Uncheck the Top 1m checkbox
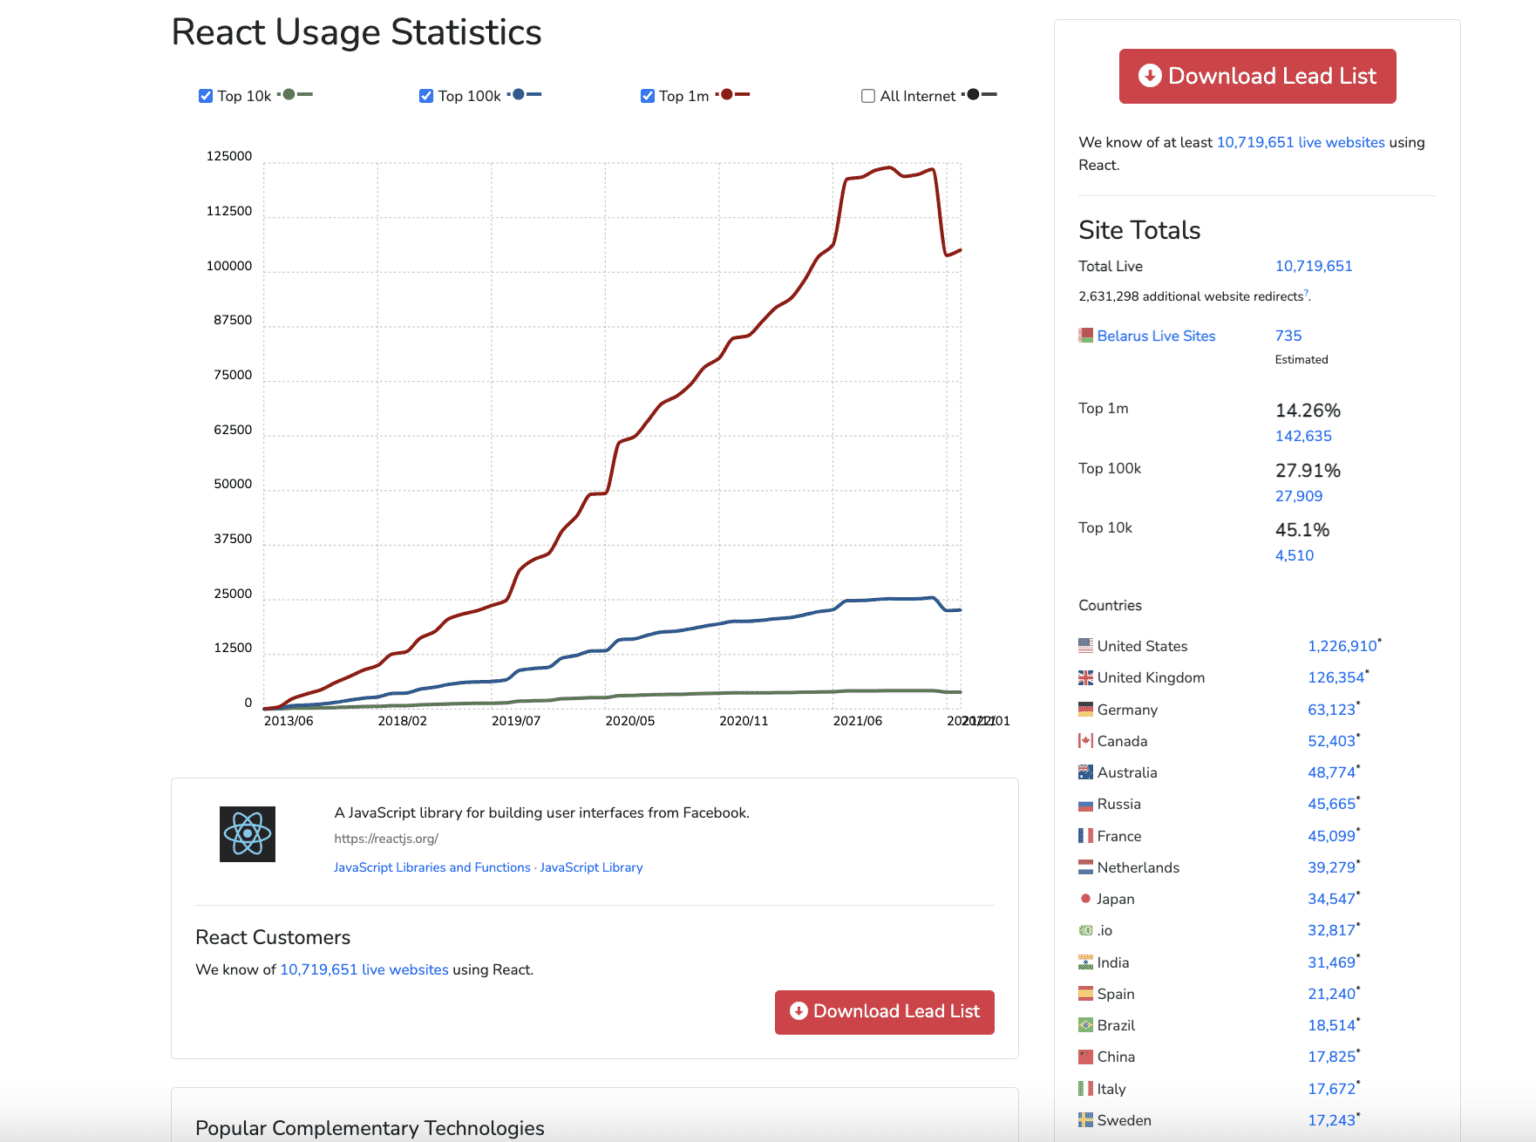Image resolution: width=1536 pixels, height=1142 pixels. point(648,95)
